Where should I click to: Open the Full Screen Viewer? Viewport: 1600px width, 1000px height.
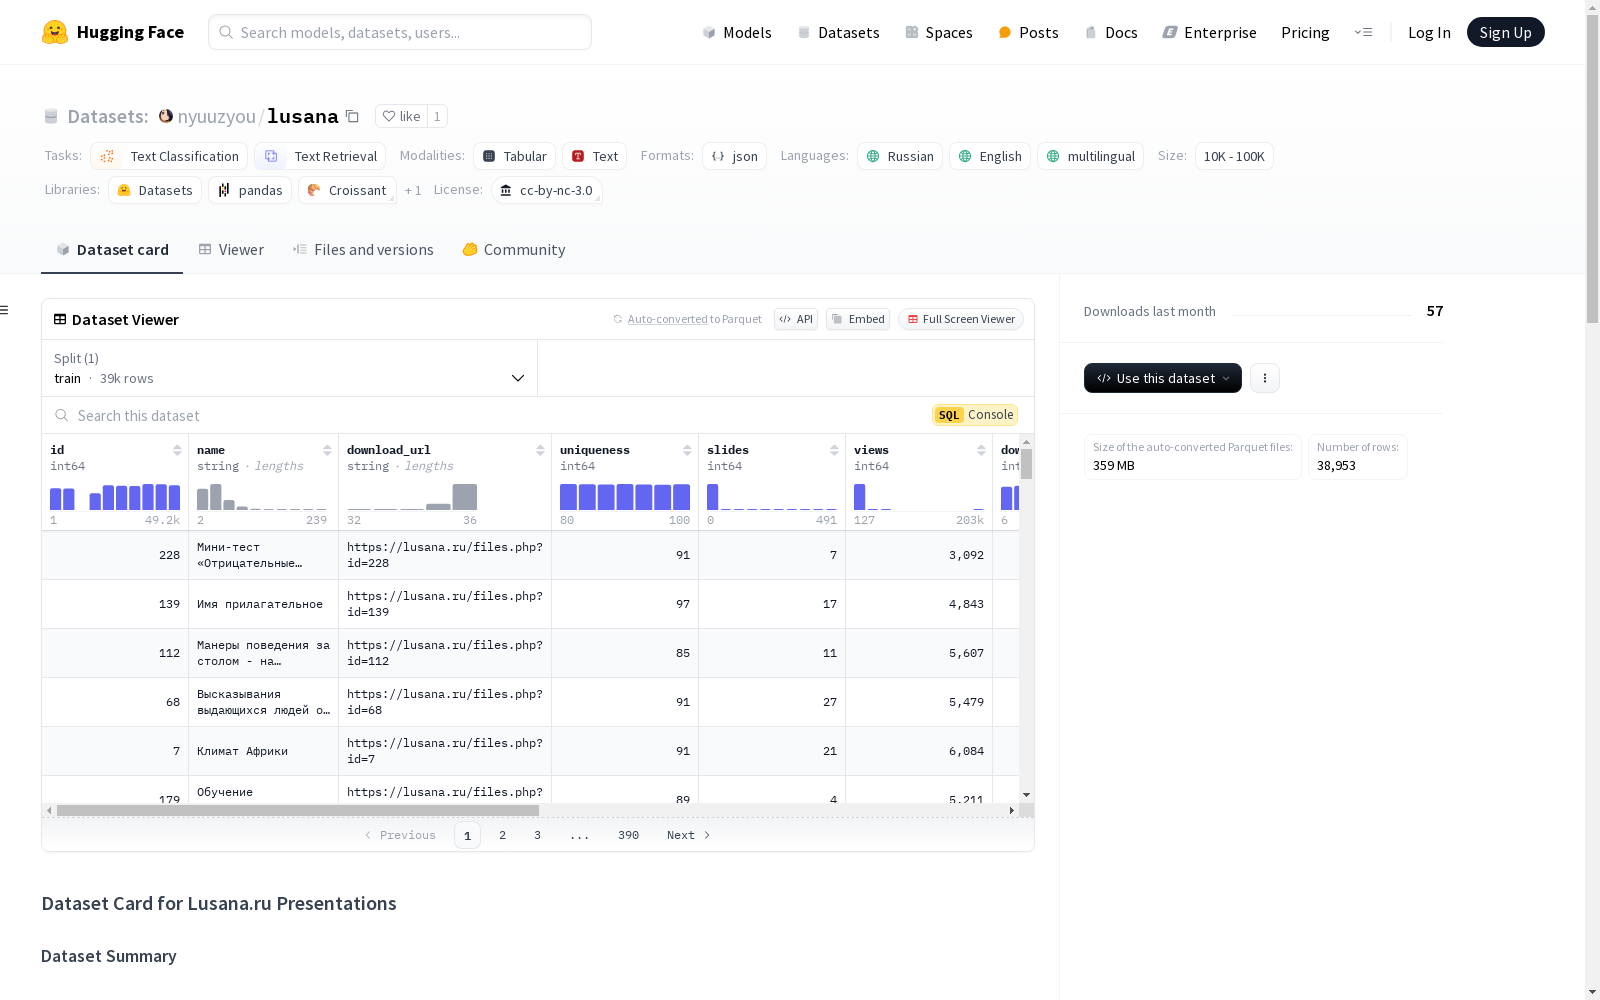[x=961, y=319]
